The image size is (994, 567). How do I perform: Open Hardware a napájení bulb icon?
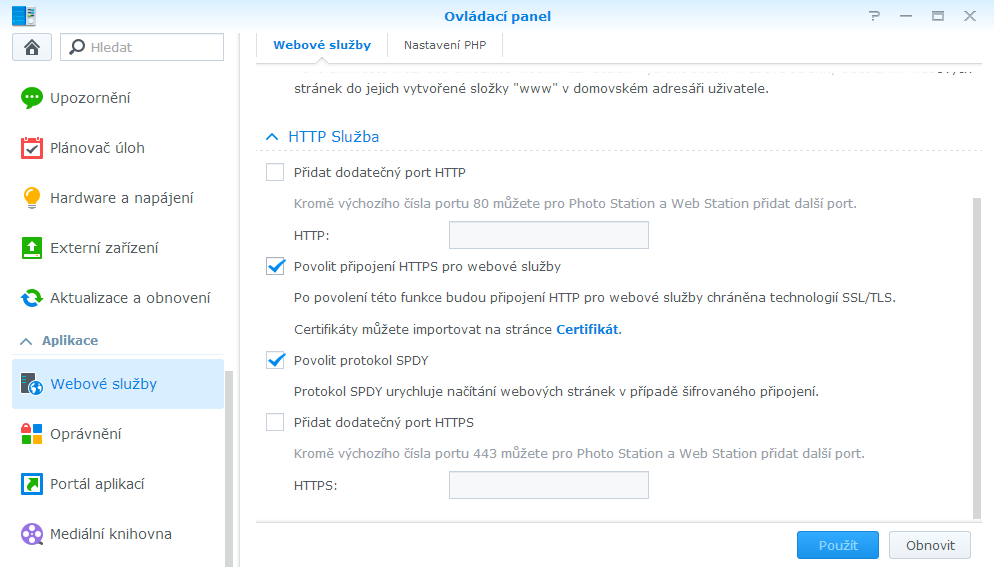click(x=33, y=198)
